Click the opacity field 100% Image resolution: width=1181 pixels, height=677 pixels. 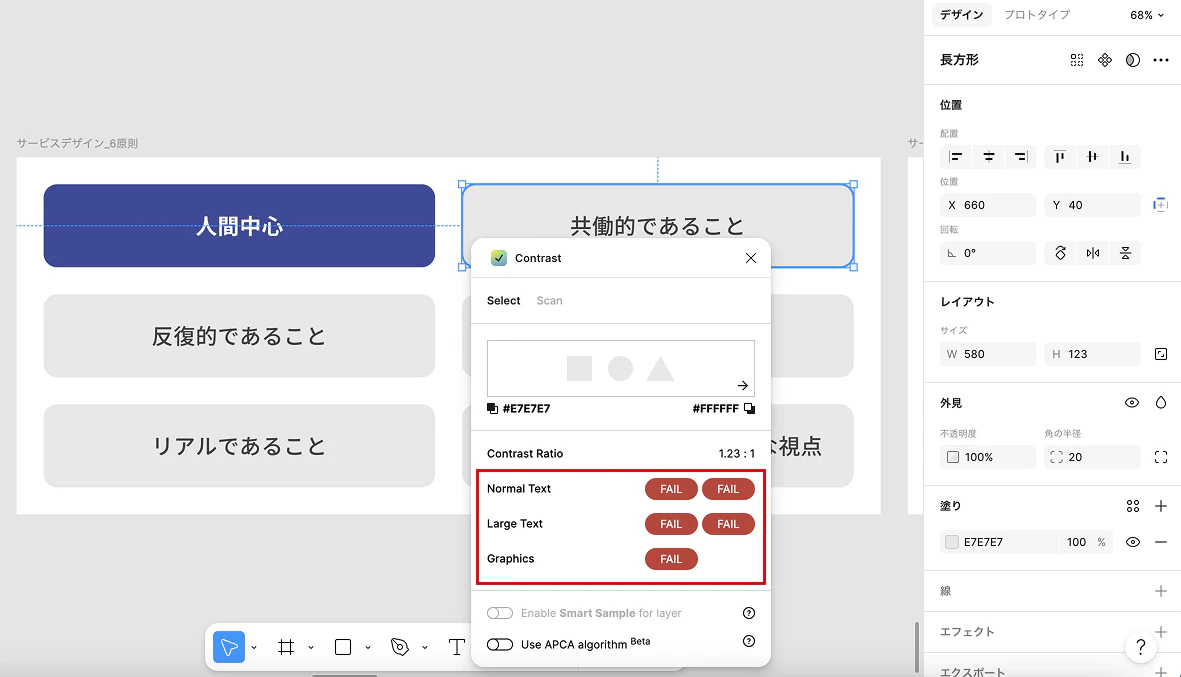[x=988, y=457]
